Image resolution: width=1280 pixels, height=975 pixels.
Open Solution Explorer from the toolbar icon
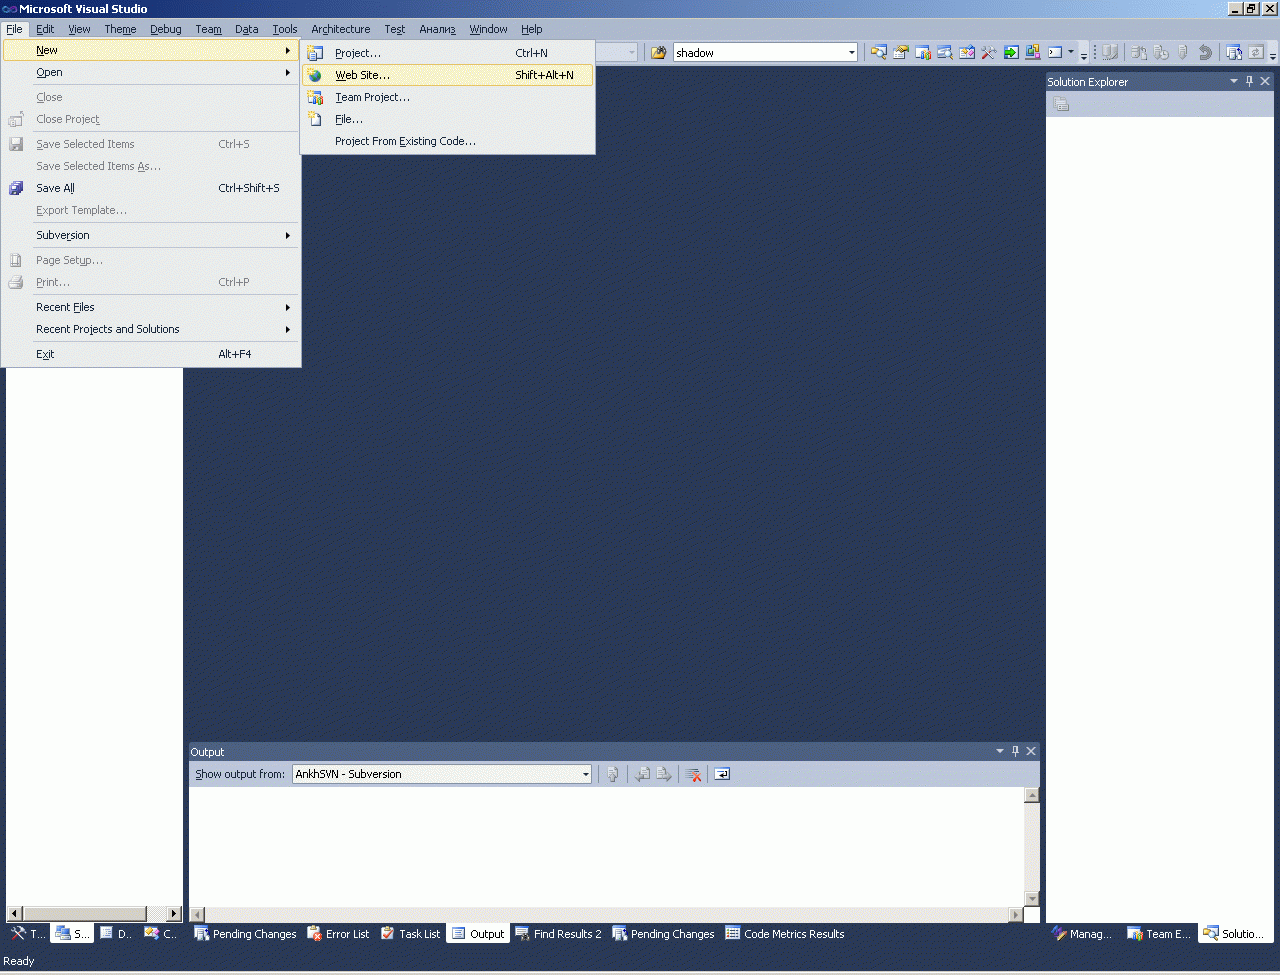click(878, 52)
